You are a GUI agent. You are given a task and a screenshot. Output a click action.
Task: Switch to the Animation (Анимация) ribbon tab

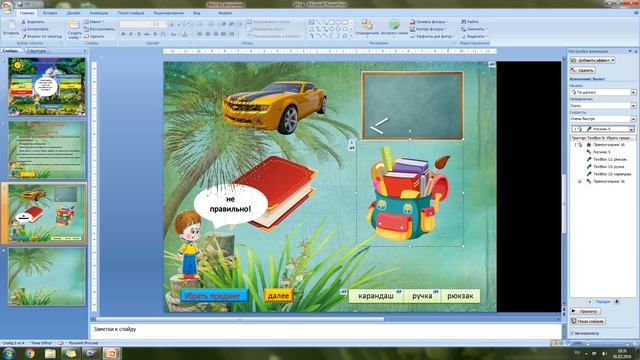99,13
